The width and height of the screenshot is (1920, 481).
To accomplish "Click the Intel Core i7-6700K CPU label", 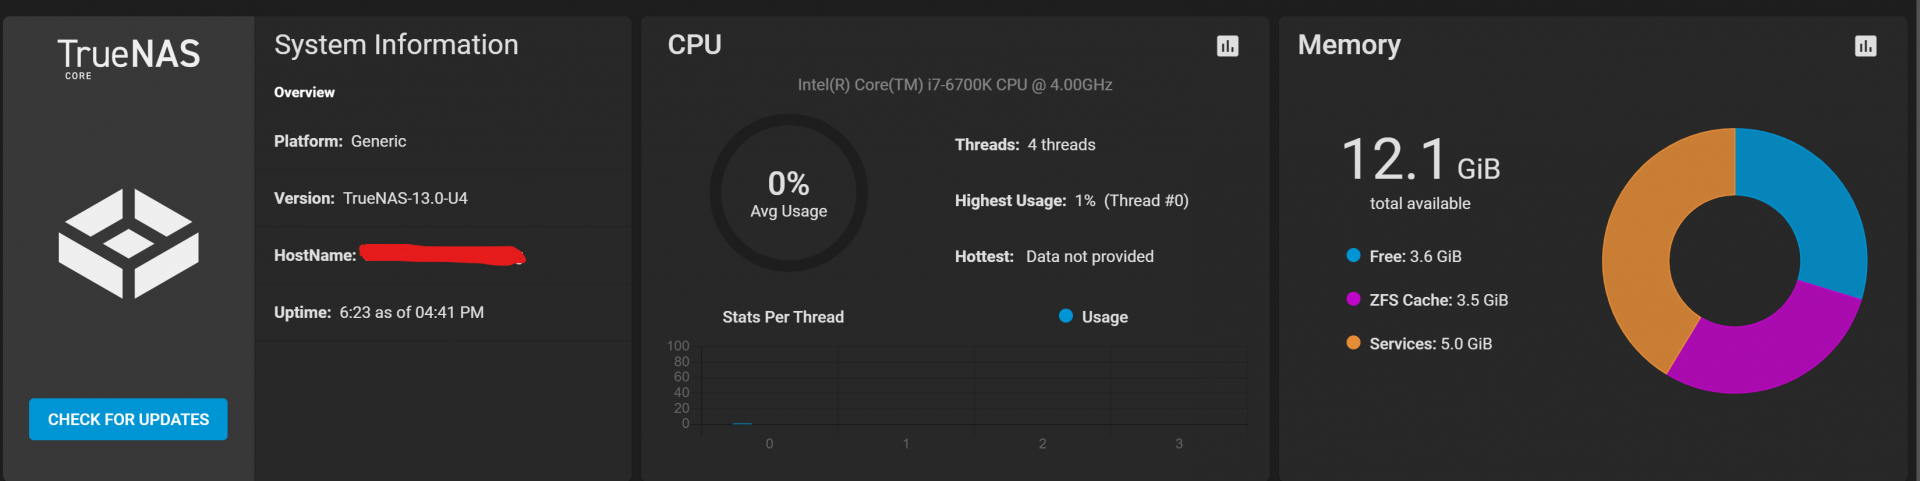I will click(955, 85).
